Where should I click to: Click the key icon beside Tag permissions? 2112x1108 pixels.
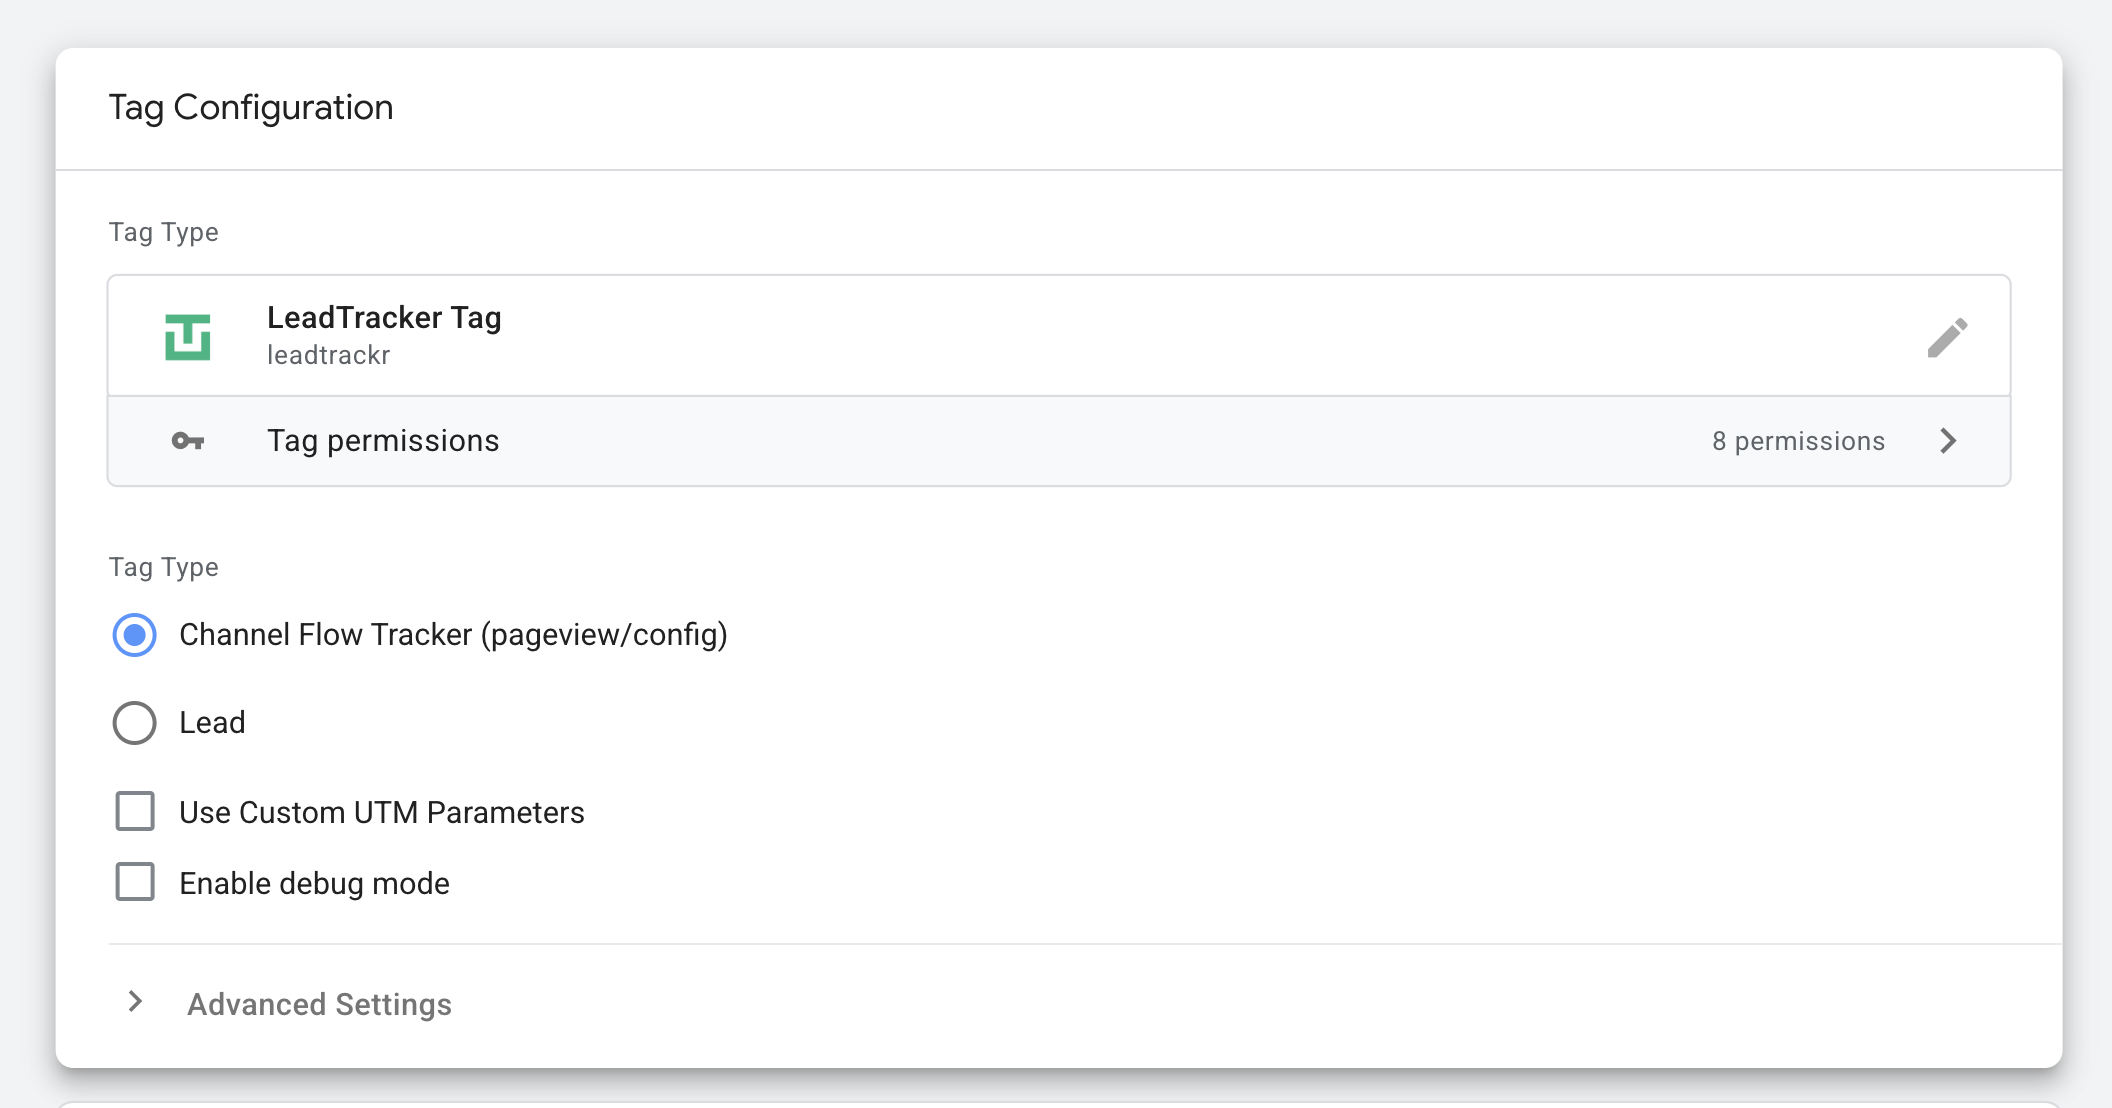[189, 441]
